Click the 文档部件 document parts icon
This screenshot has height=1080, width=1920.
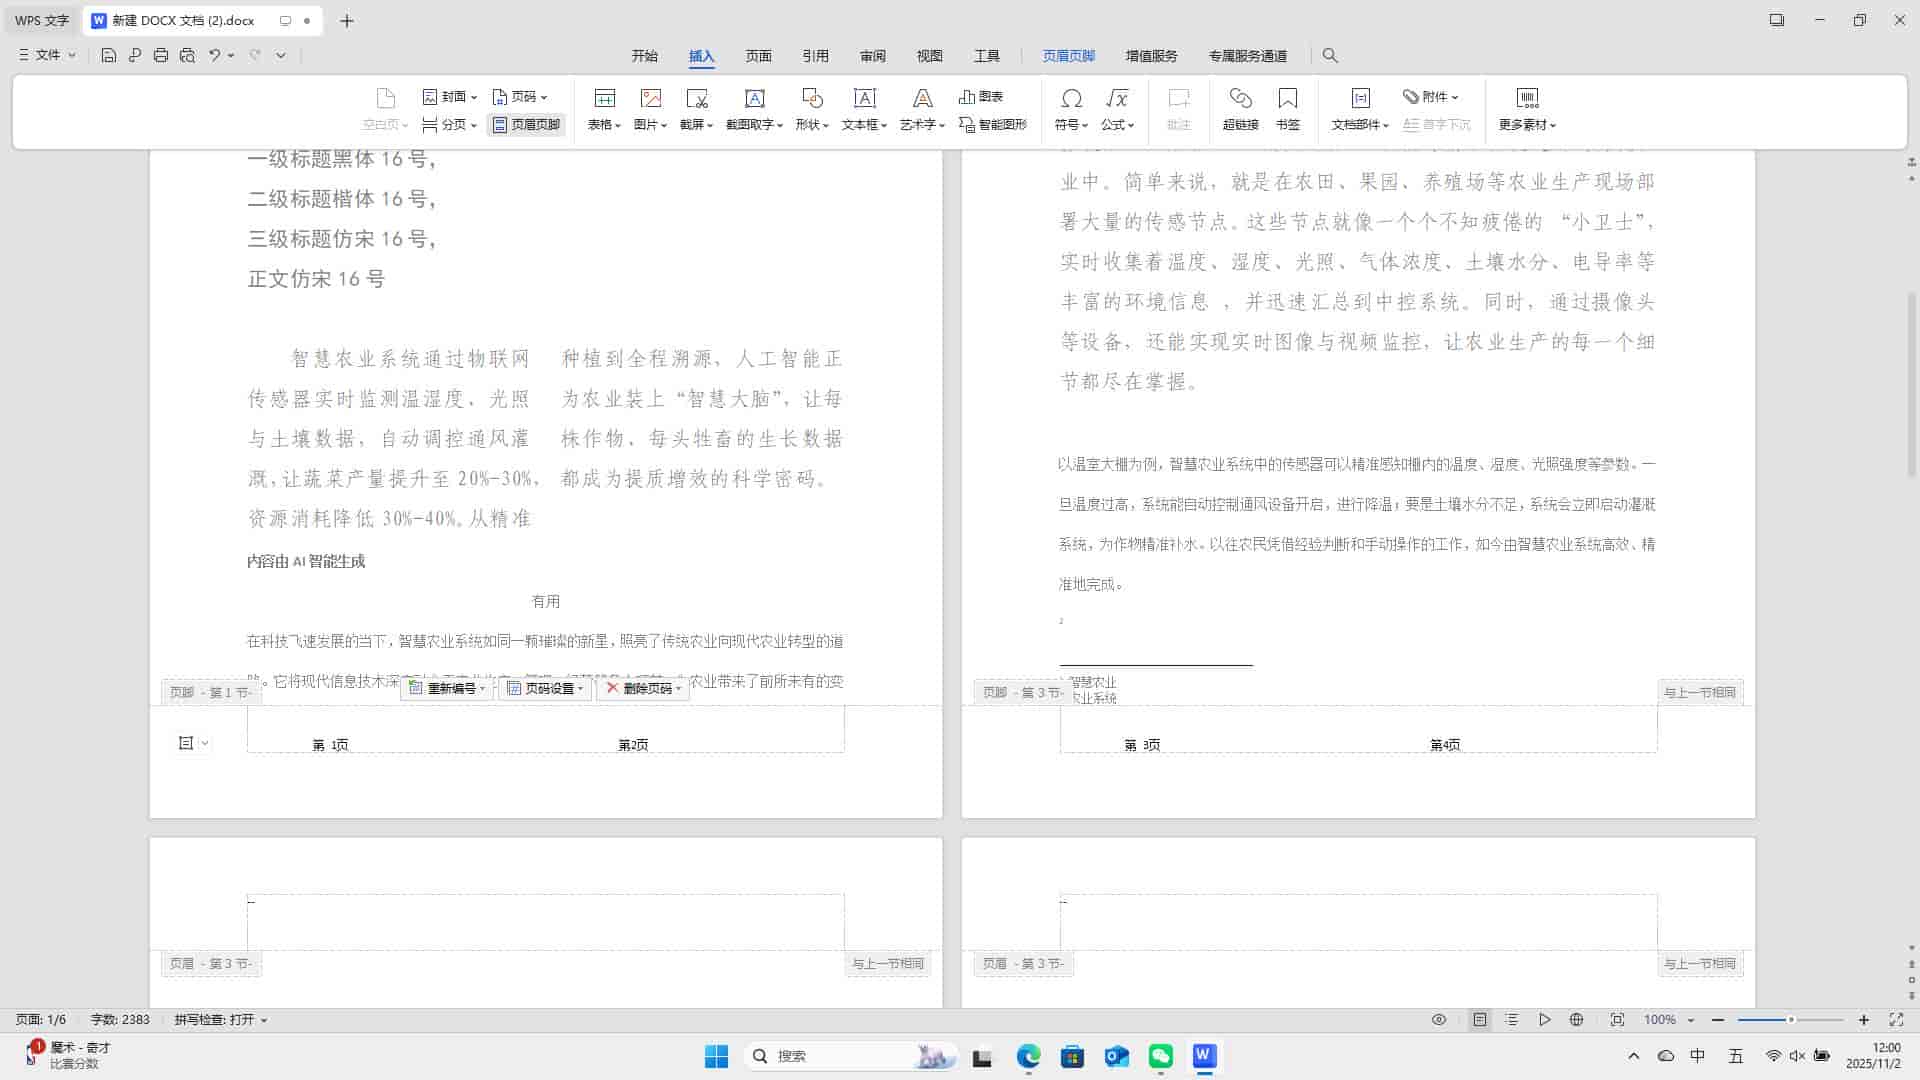(x=1360, y=98)
